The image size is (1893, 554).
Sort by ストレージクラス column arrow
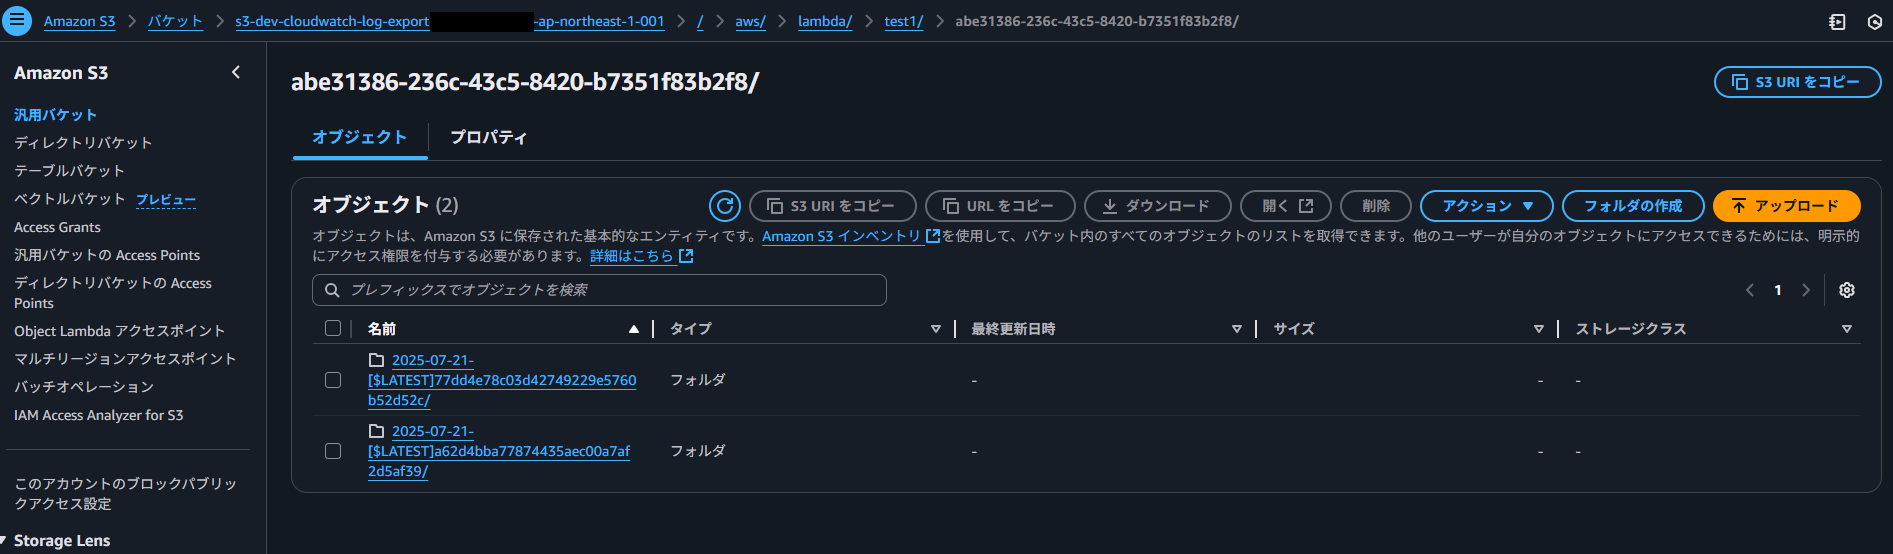click(x=1847, y=329)
